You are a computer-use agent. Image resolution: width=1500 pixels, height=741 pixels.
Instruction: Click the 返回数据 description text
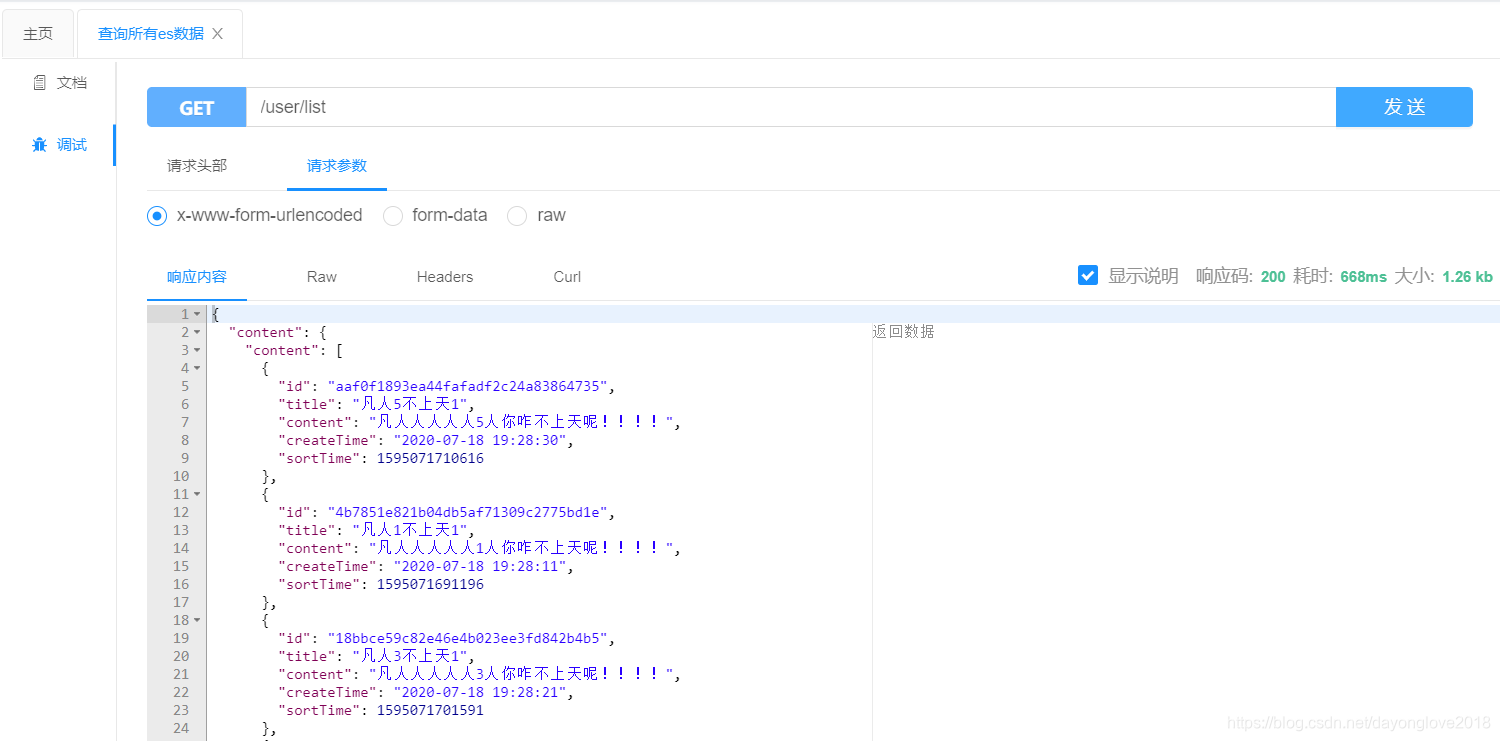click(904, 332)
